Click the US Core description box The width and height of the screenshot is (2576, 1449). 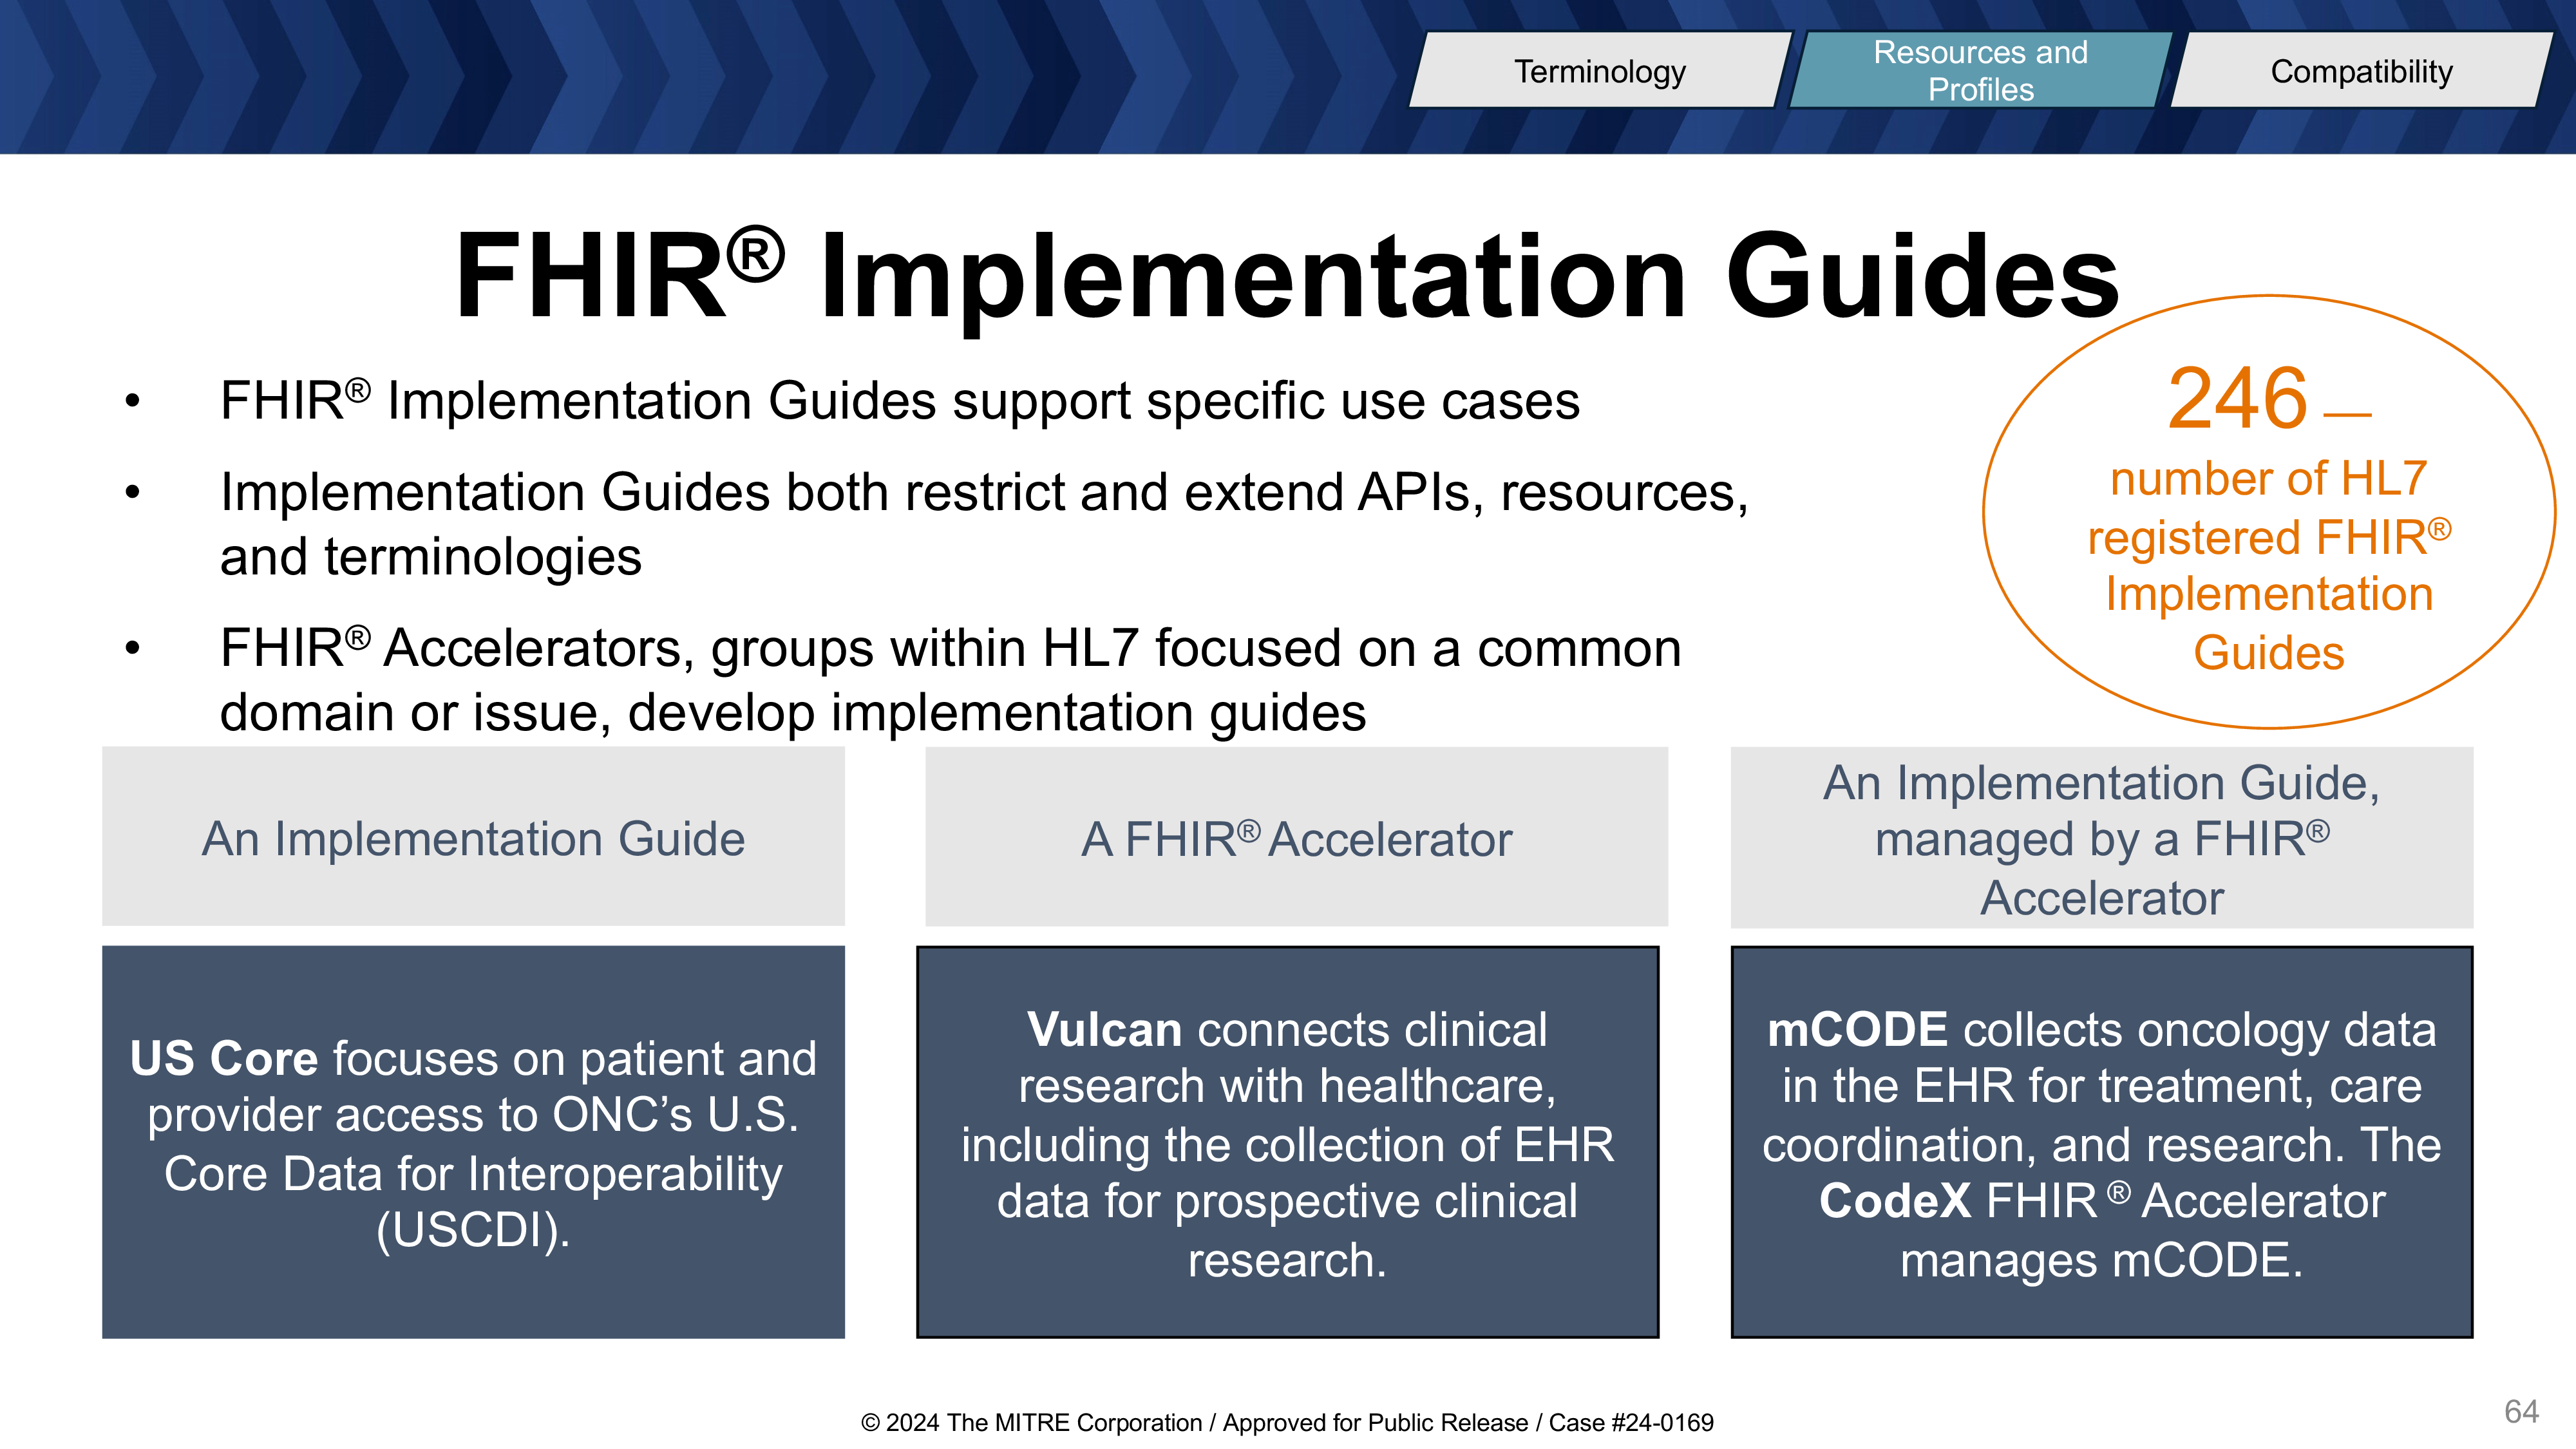point(473,1142)
